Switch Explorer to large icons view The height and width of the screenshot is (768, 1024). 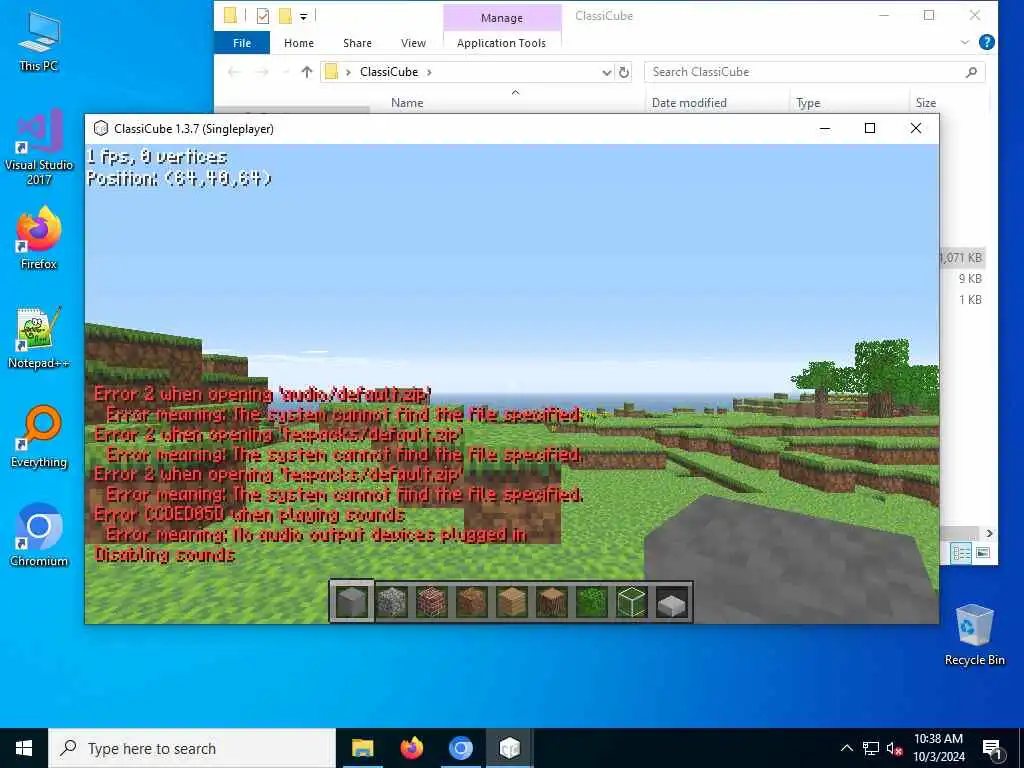click(x=983, y=553)
